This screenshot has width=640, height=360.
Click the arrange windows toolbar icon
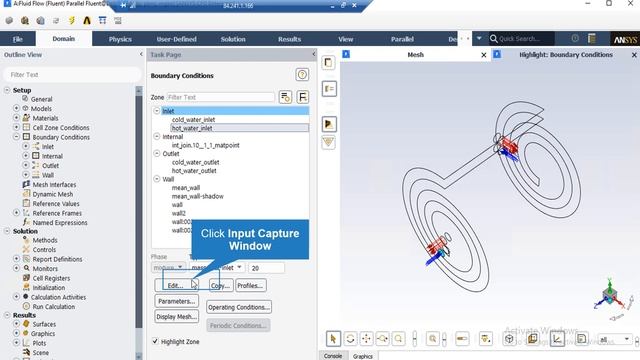(102, 20)
